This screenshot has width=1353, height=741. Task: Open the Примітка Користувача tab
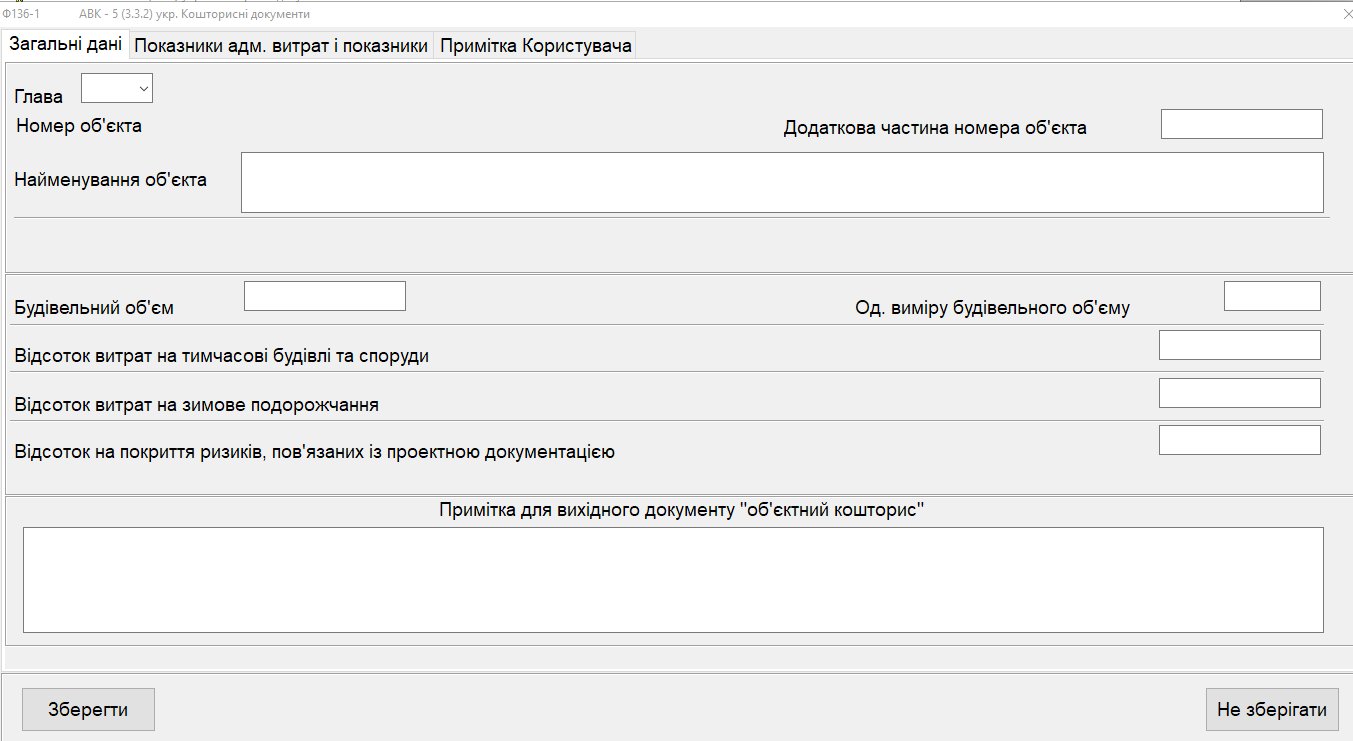536,46
